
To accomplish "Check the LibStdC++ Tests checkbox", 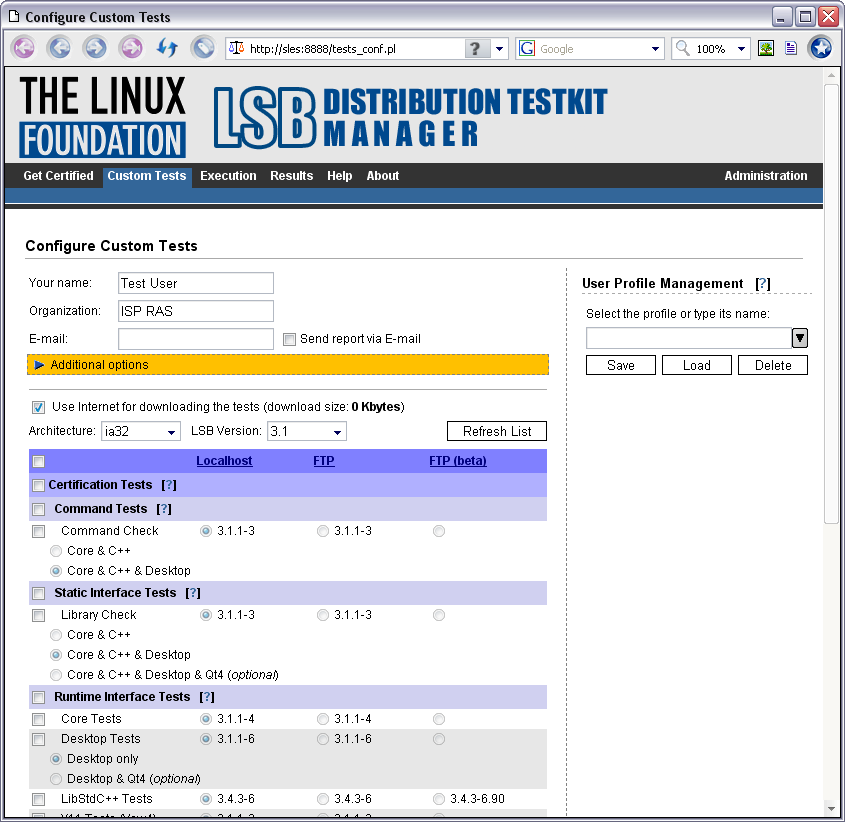I will pyautogui.click(x=38, y=799).
